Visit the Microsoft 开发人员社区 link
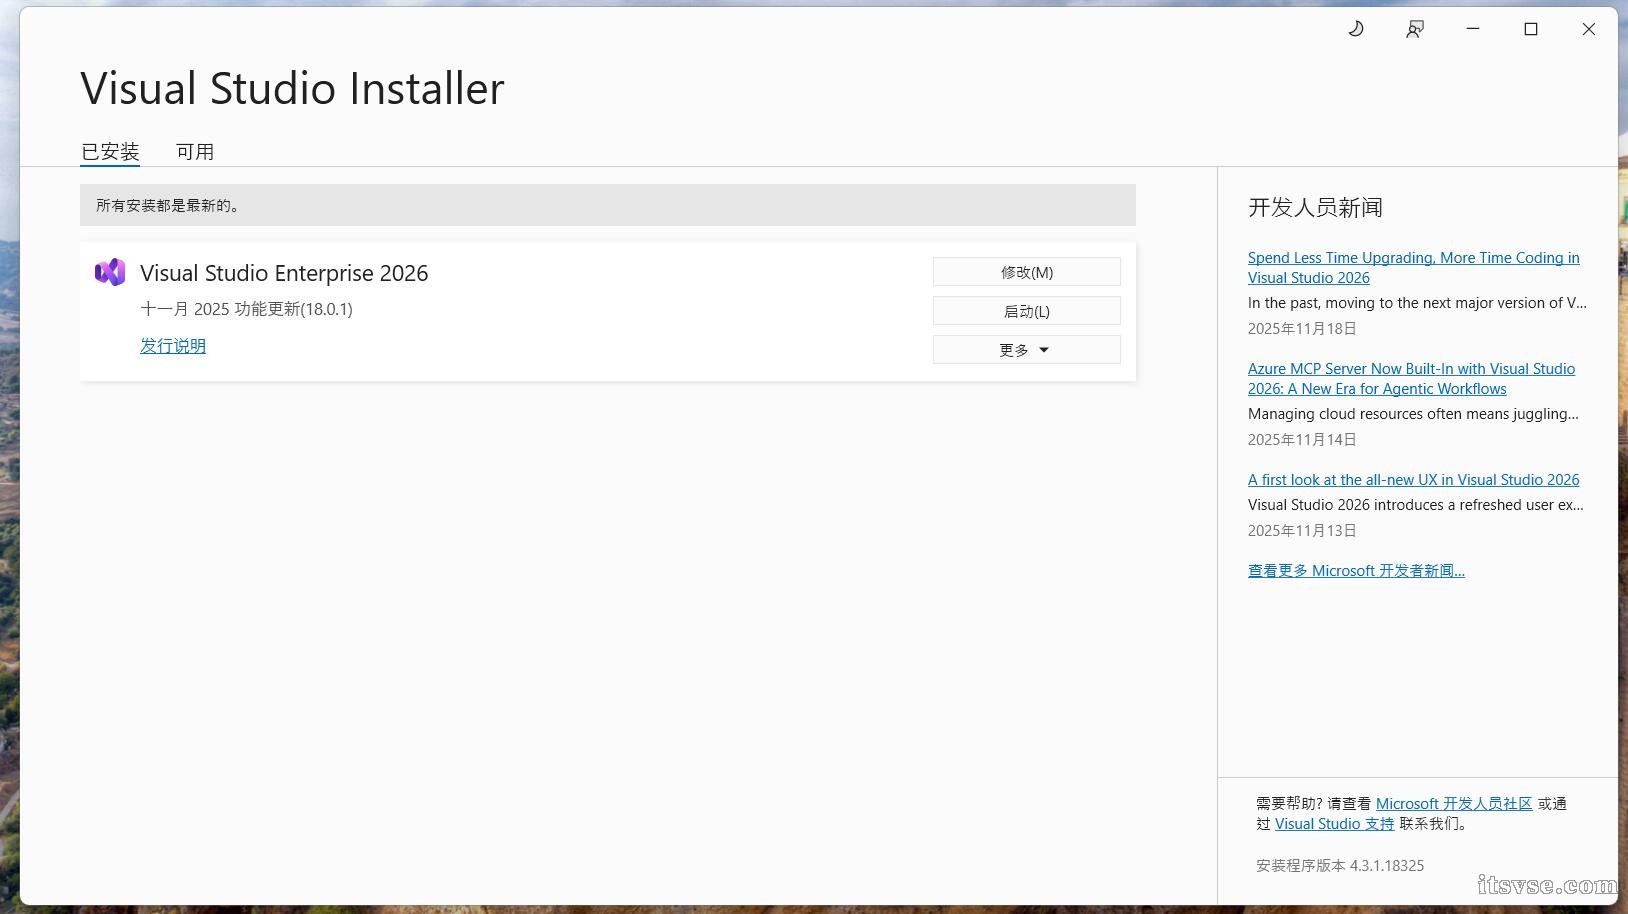This screenshot has width=1628, height=914. [1453, 804]
